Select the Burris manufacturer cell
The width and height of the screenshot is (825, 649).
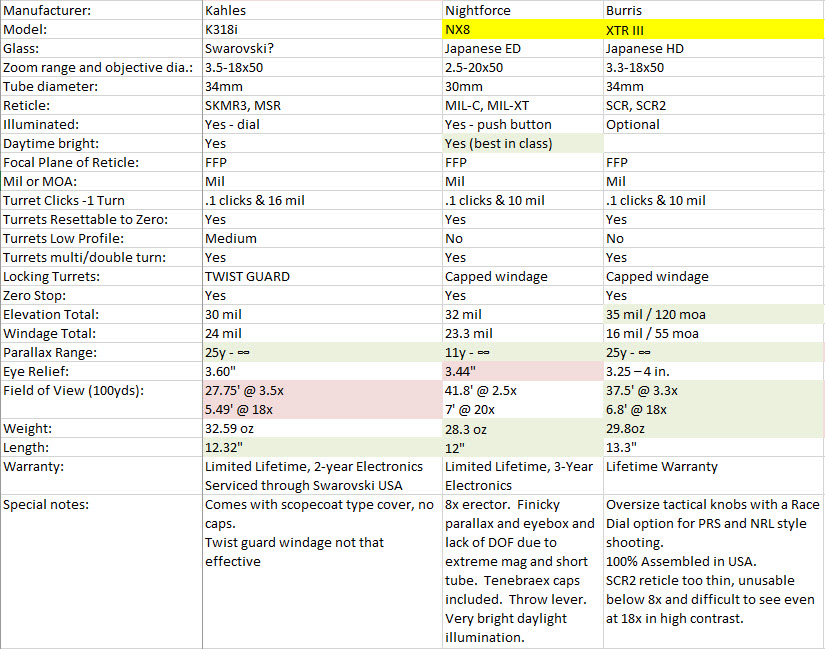713,11
